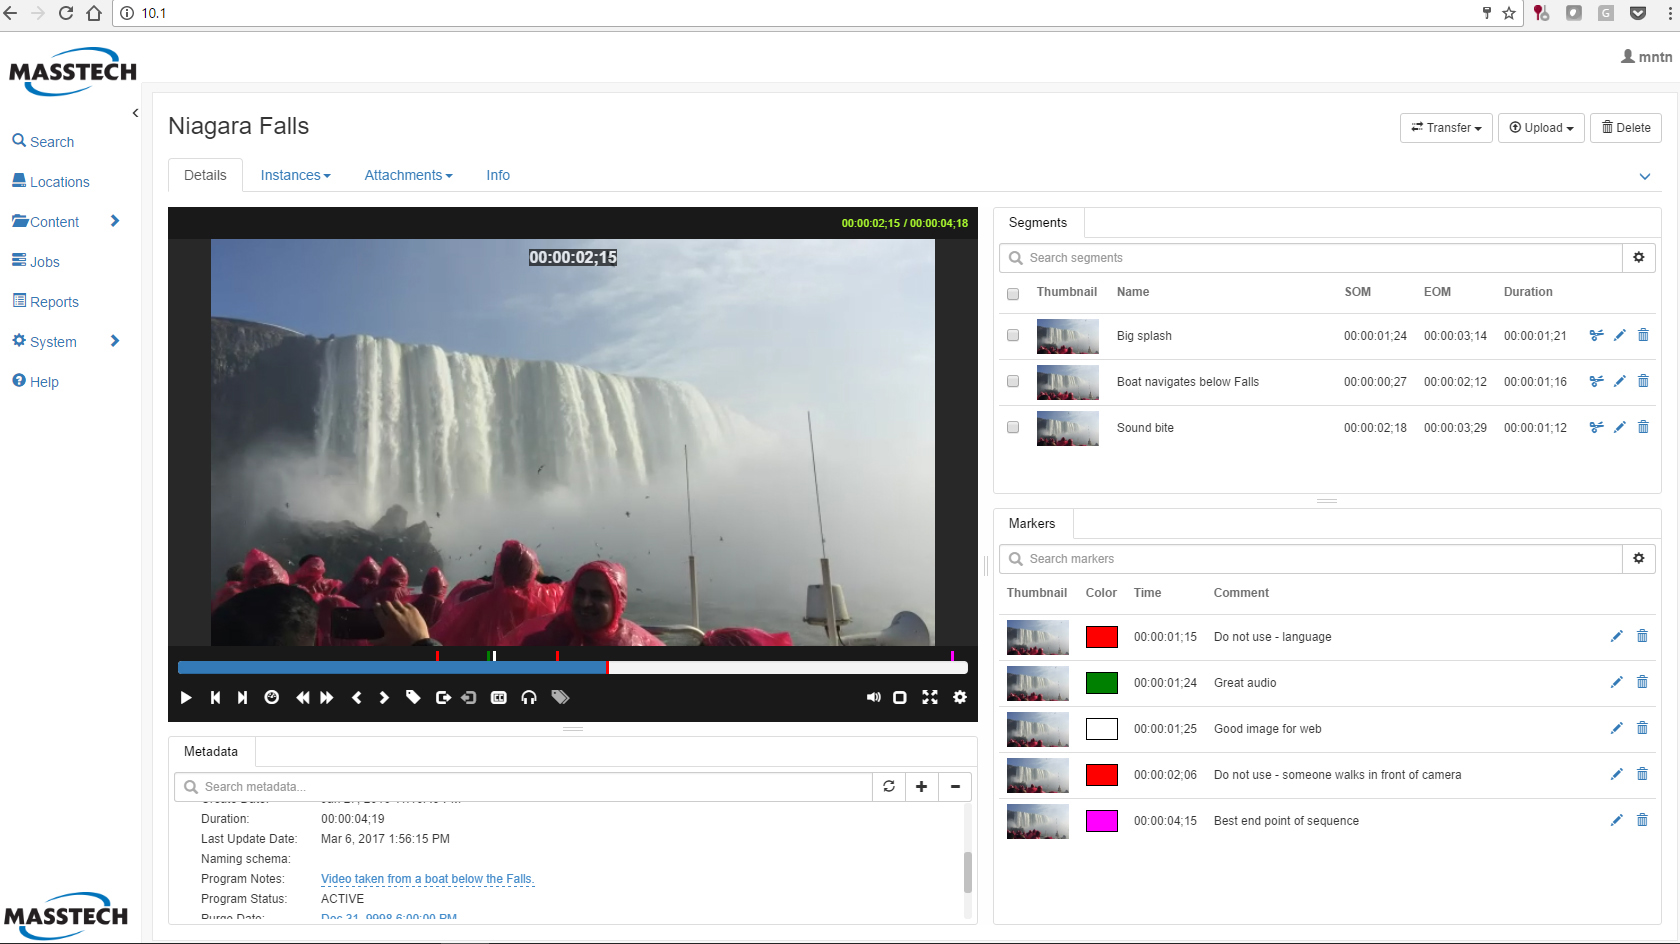Screen dimensions: 1680x944
Task: Step back one frame
Action: coord(357,697)
